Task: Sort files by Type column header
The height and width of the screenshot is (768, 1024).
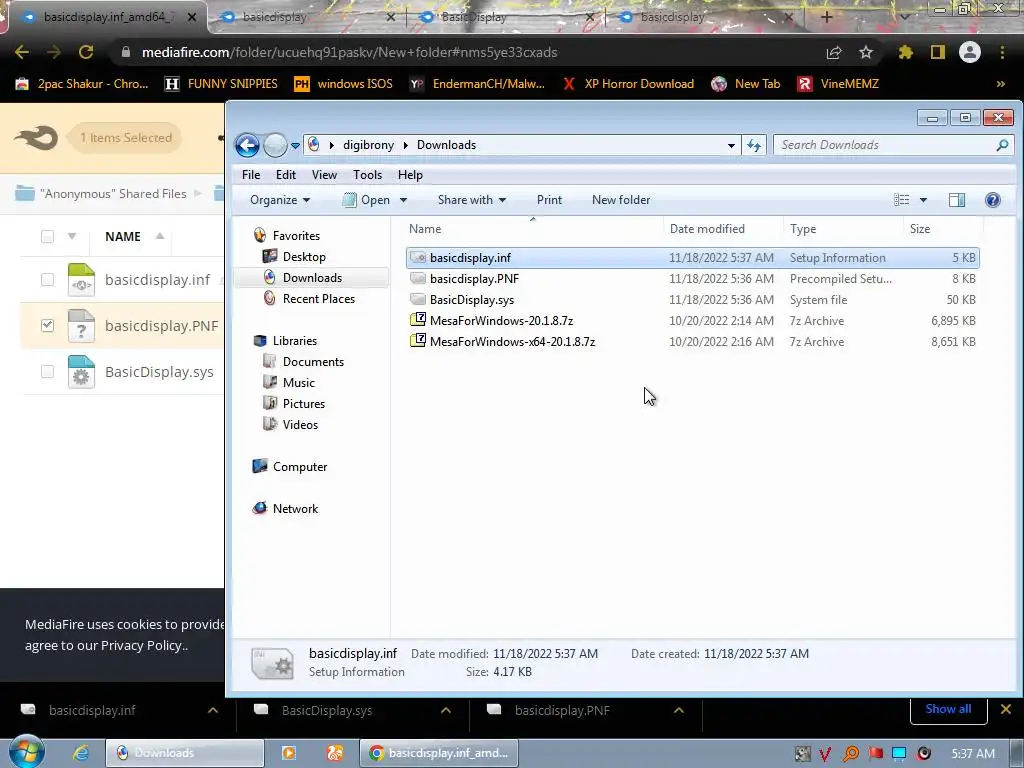Action: pyautogui.click(x=843, y=229)
